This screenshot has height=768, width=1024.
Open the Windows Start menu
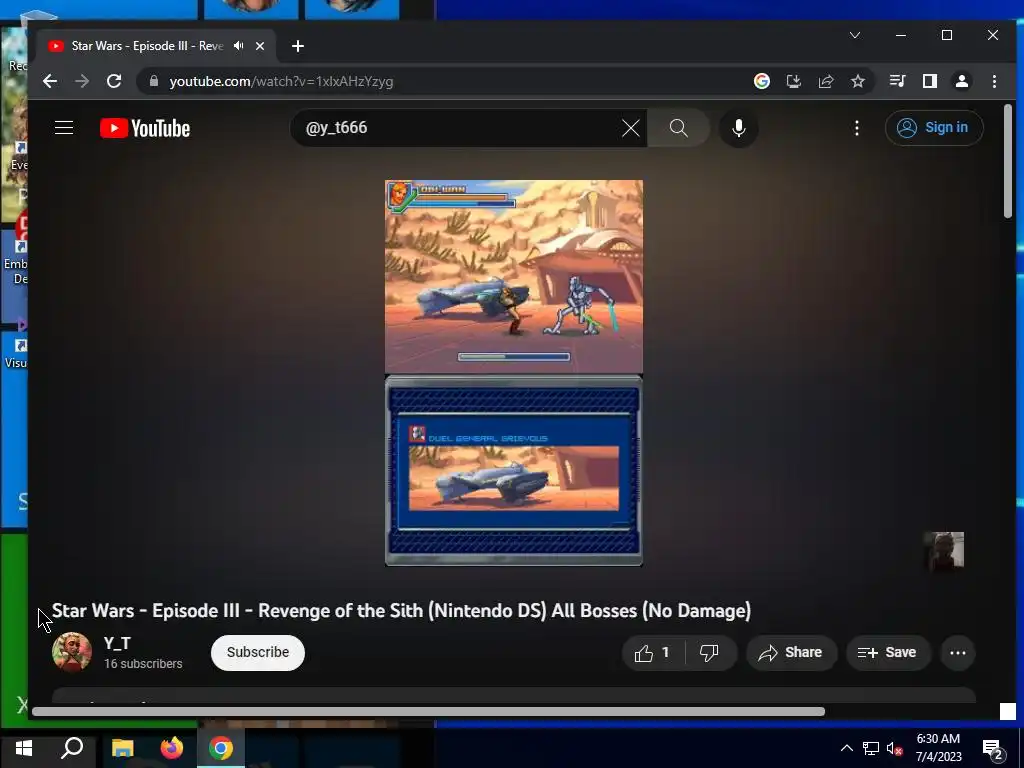(x=24, y=748)
